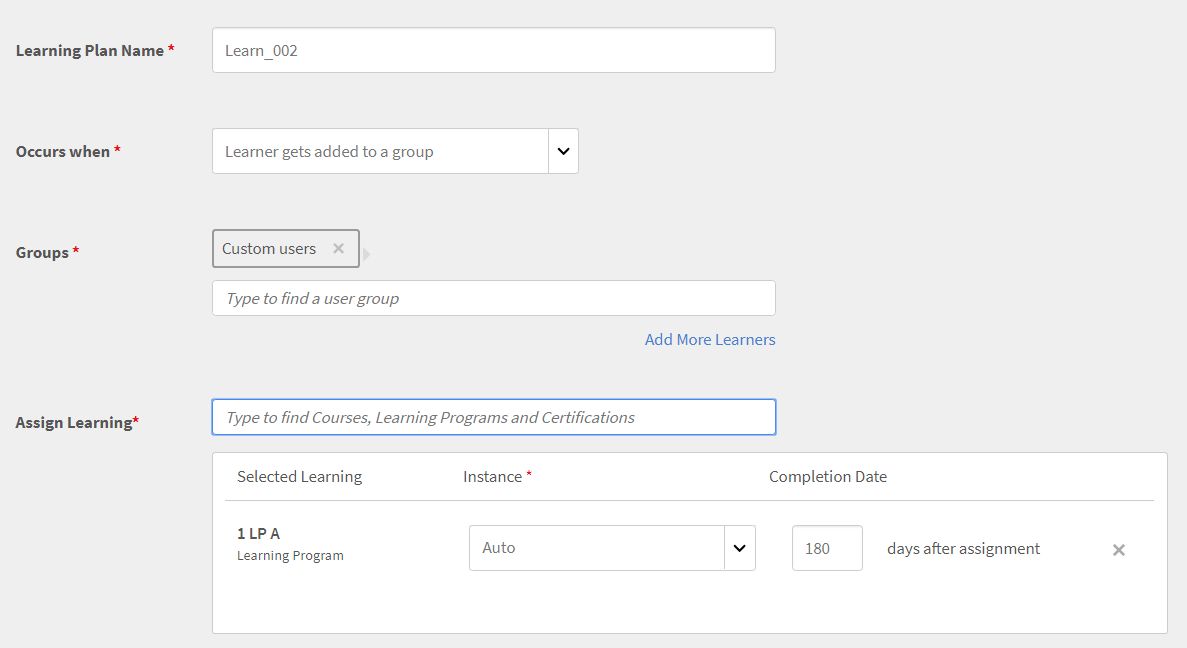Focus the Assign Learning search field
Screen dimensions: 1187x648
click(493, 417)
